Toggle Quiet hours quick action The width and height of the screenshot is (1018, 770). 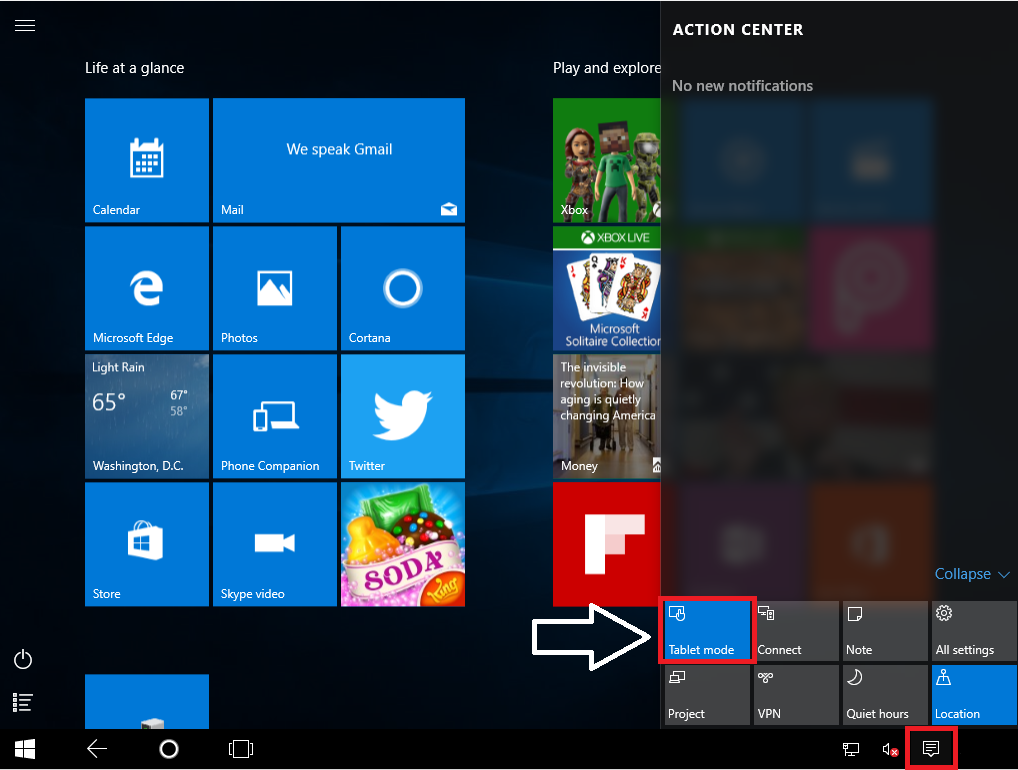pos(885,694)
